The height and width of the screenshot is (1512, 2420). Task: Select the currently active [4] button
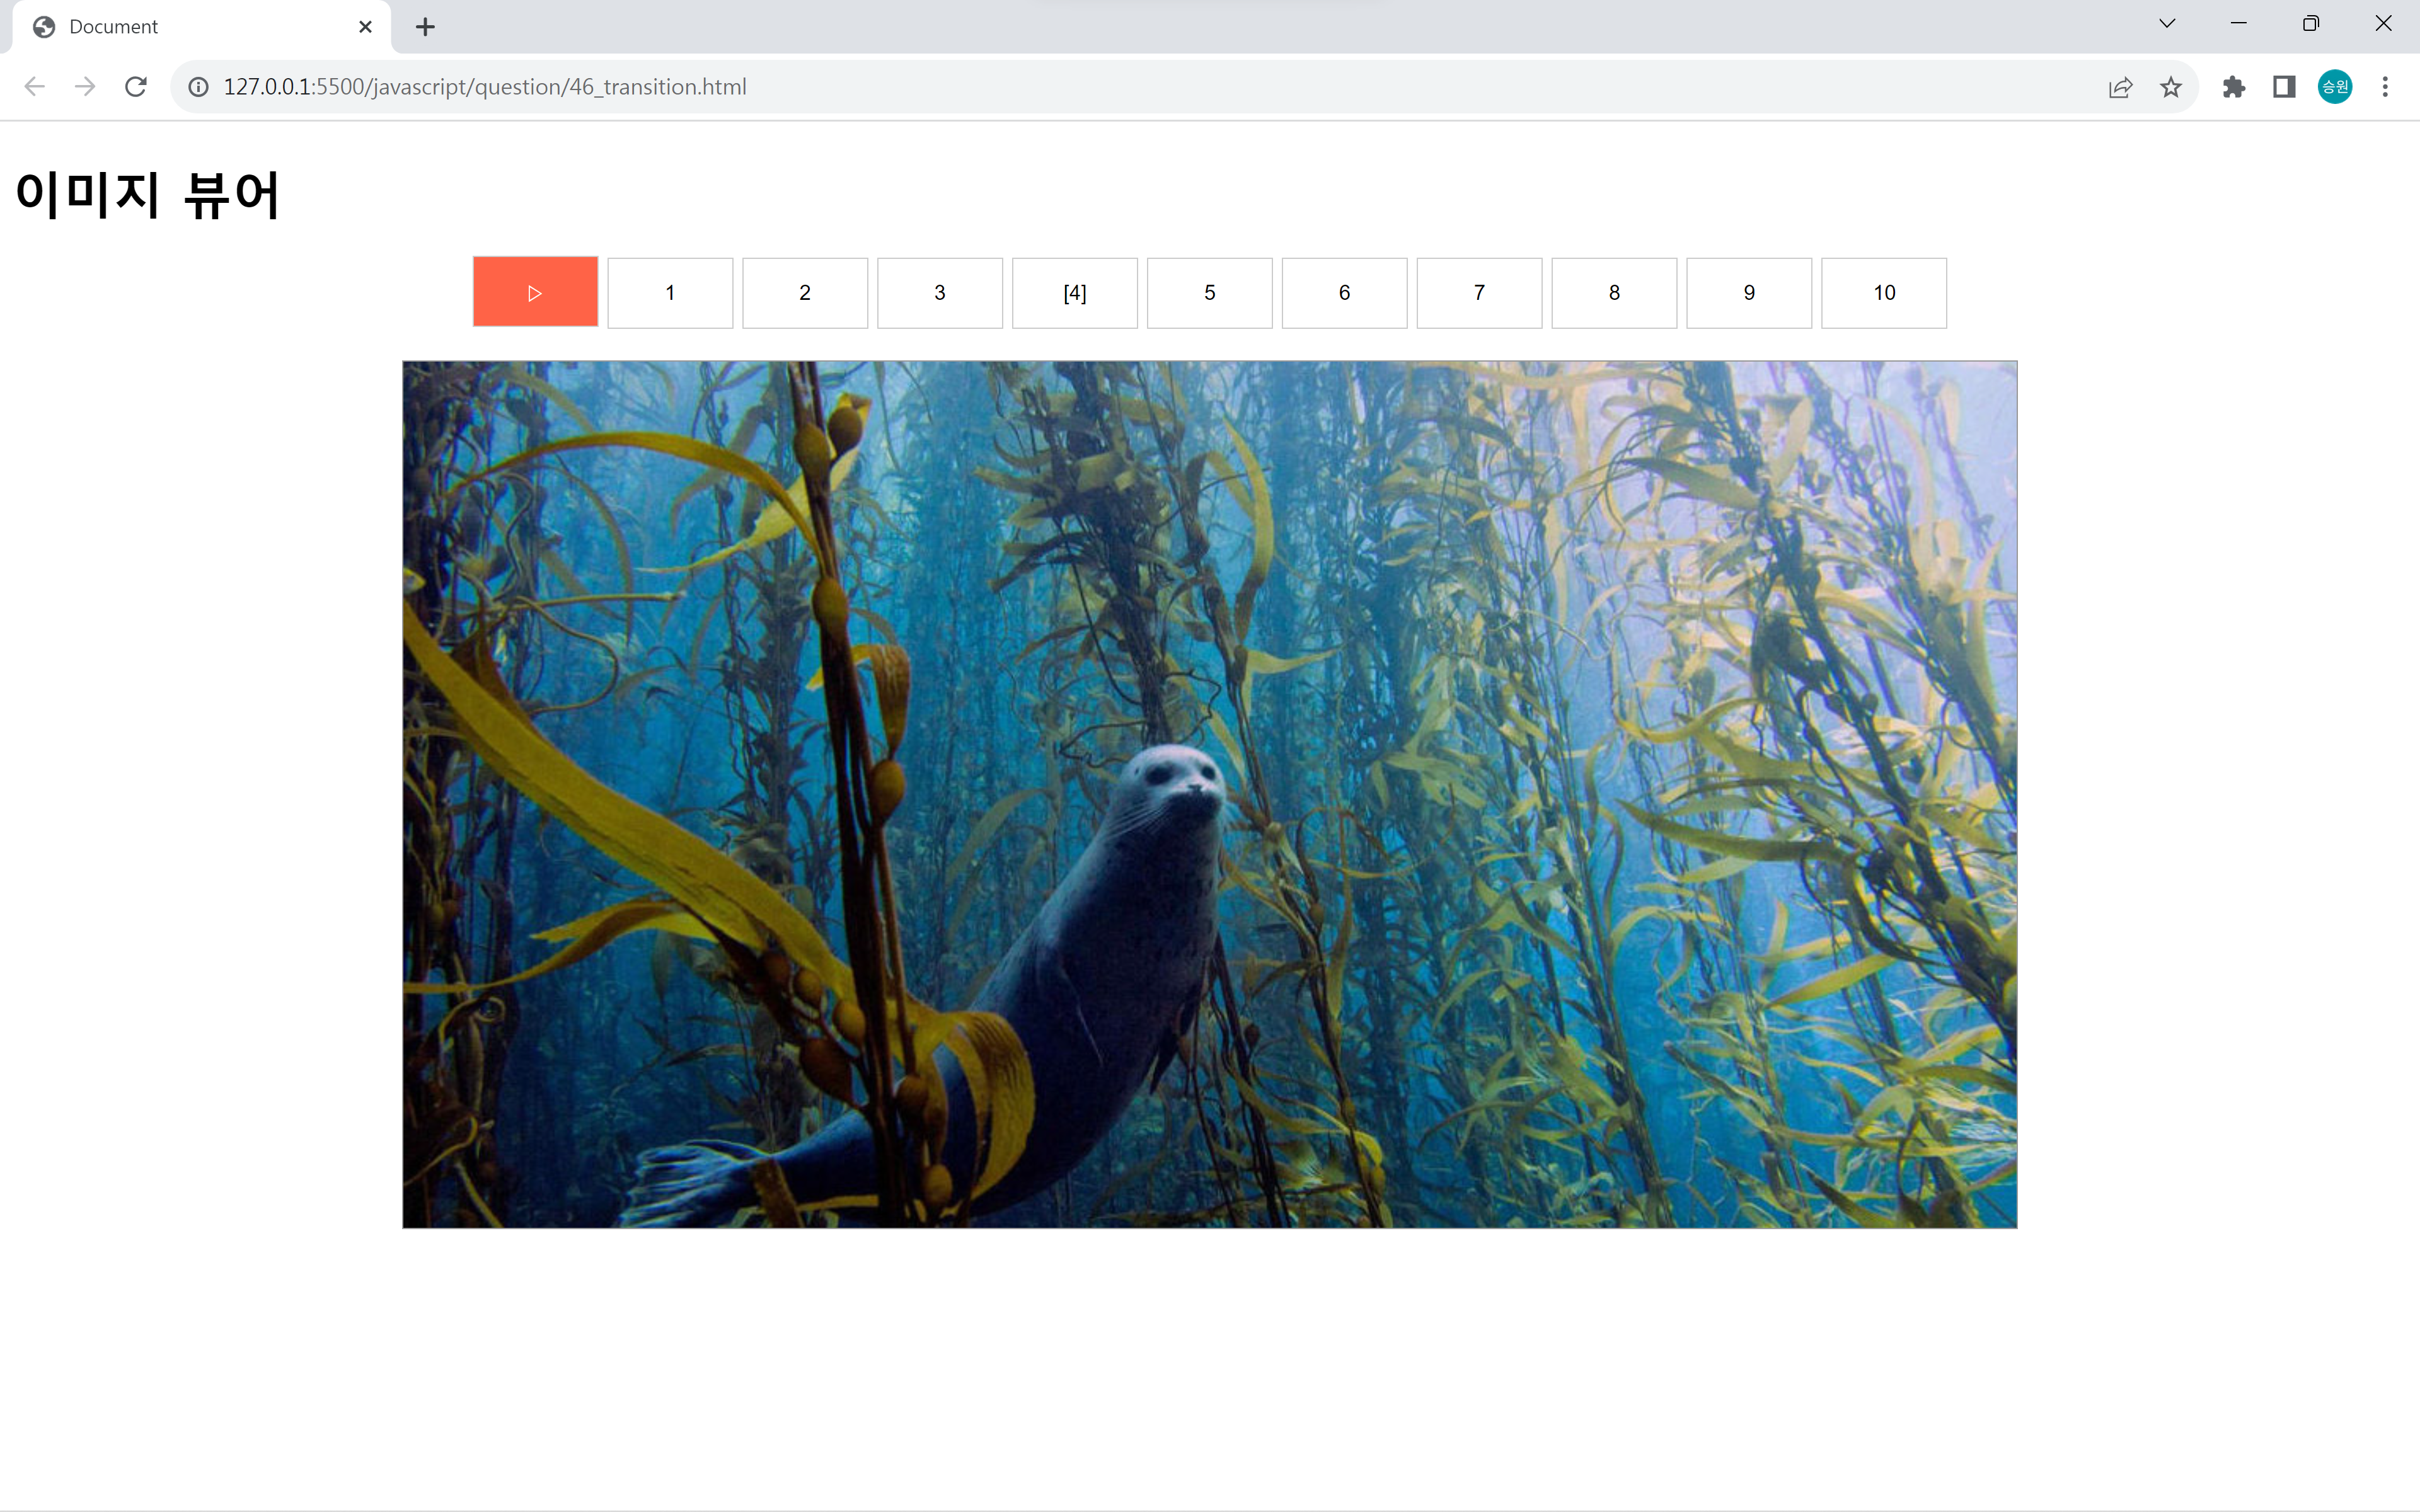pos(1074,293)
